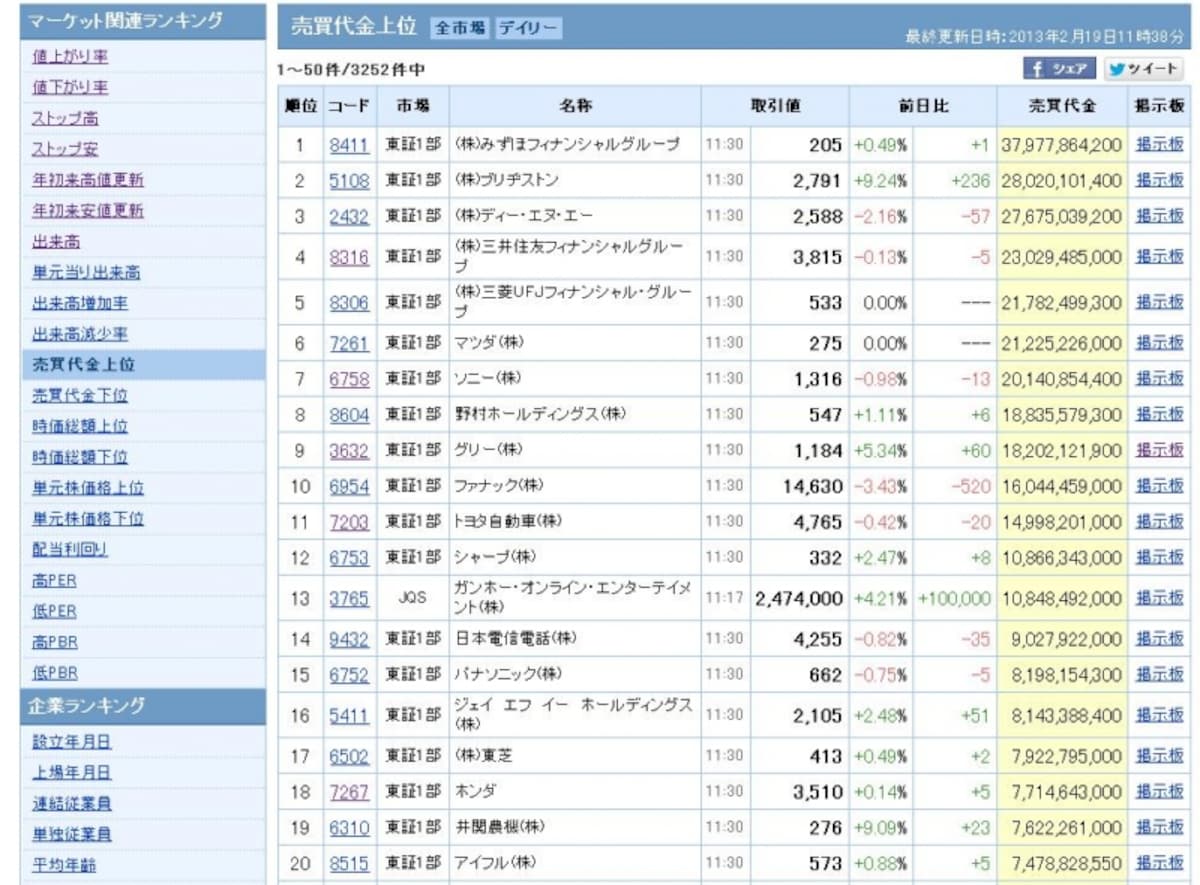Open 時価総額上位 ranking
The image size is (1200, 885).
(x=80, y=426)
